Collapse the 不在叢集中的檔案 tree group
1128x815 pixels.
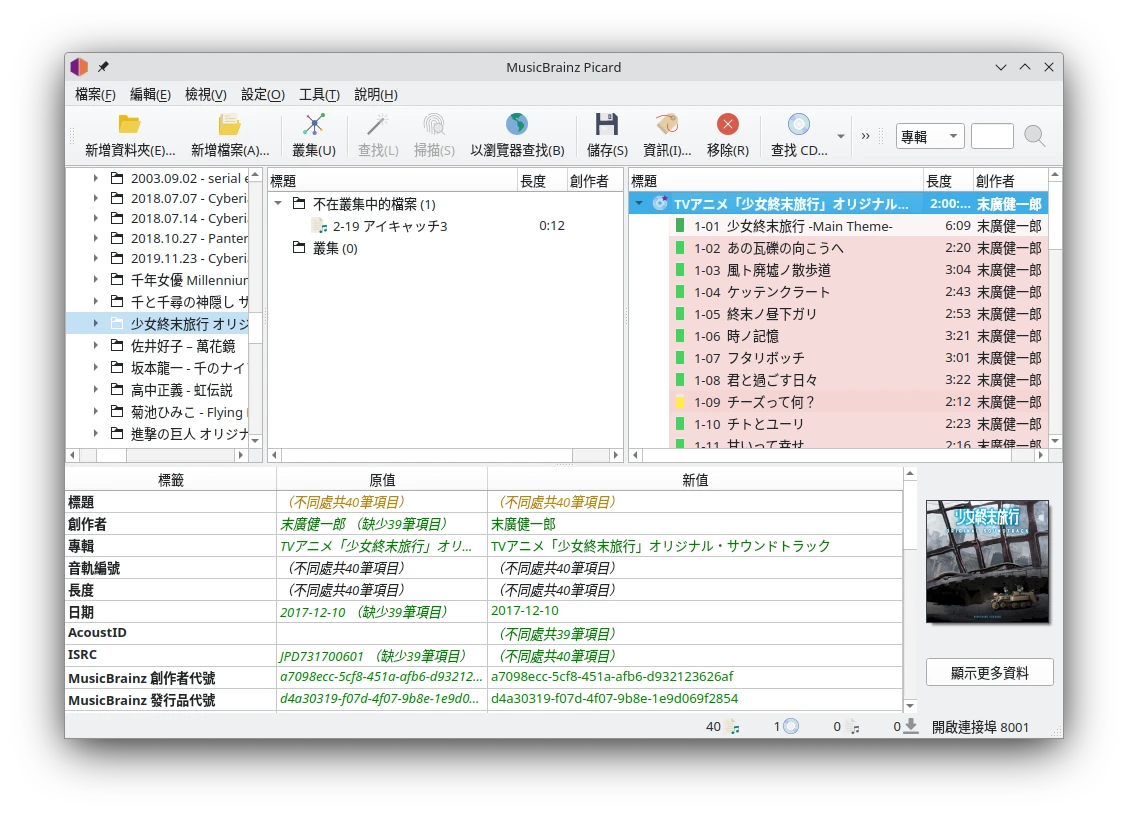click(x=279, y=204)
